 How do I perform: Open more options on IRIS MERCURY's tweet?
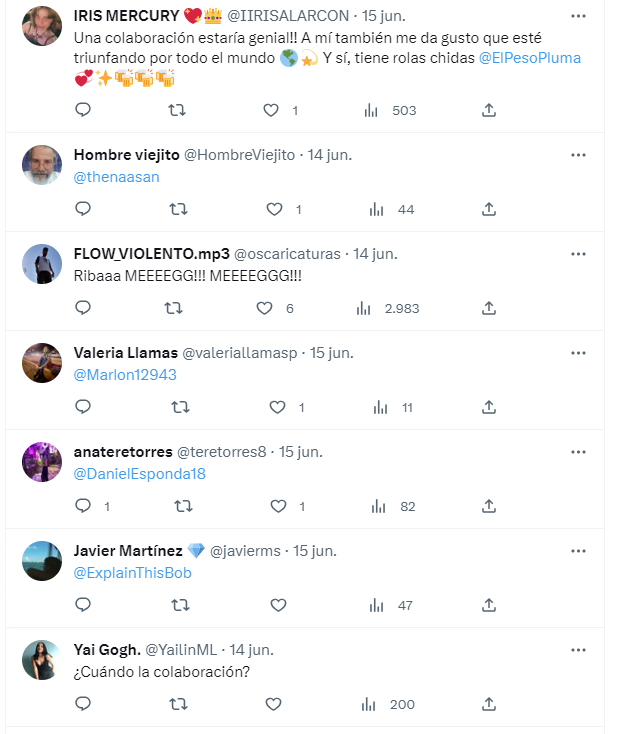click(578, 16)
